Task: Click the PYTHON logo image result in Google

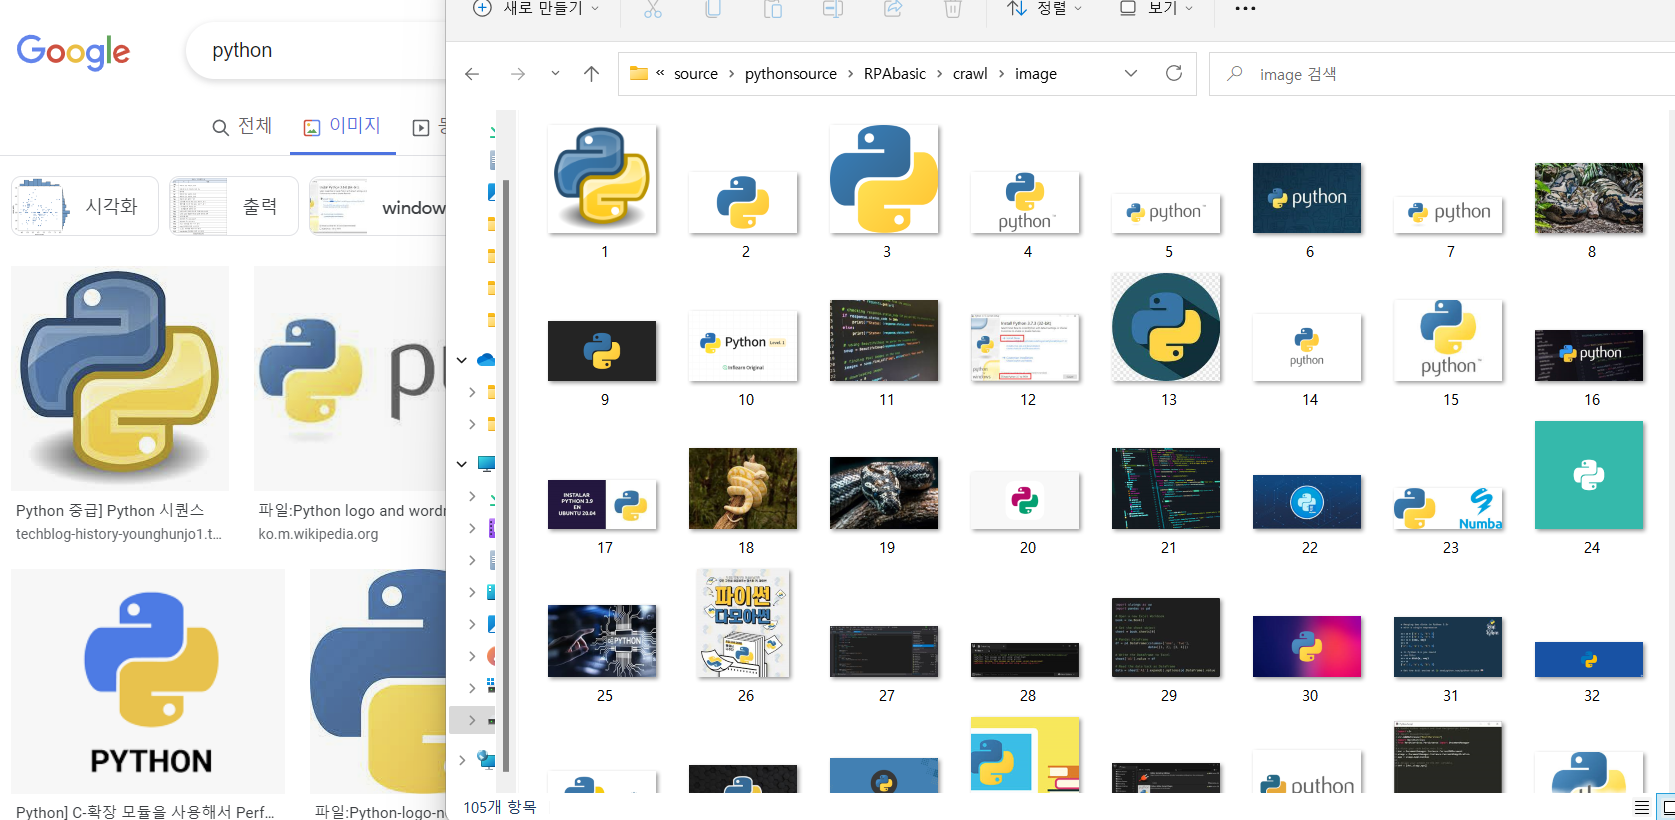Action: pyautogui.click(x=148, y=682)
